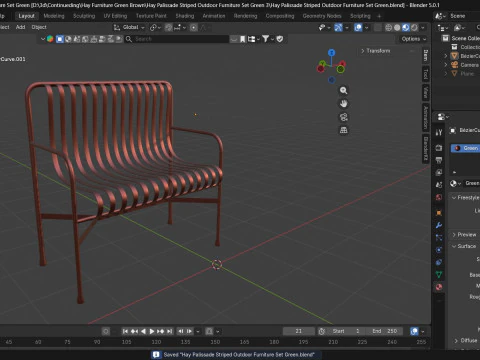Open Global transform orientation dropdown
The height and width of the screenshot is (360, 480).
click(x=130, y=27)
